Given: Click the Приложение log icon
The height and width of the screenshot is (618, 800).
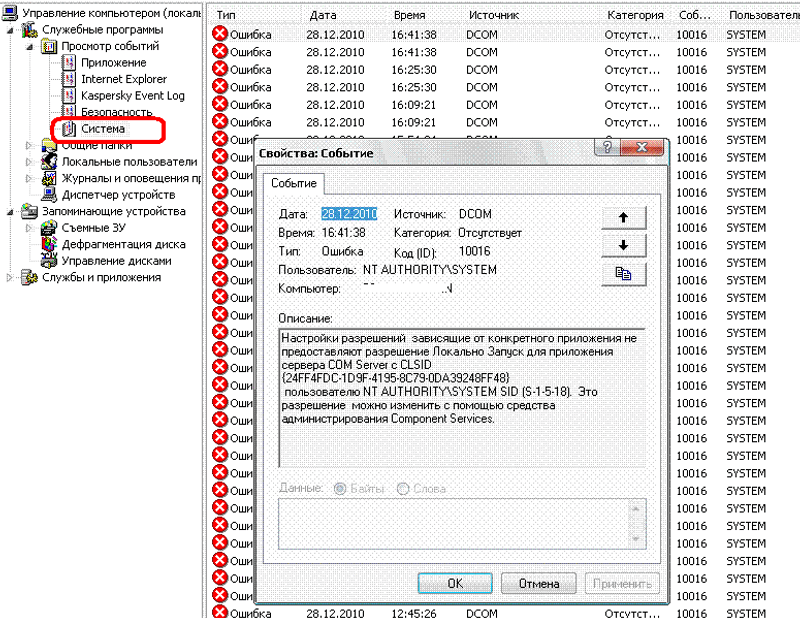Looking at the screenshot, I should click(69, 63).
